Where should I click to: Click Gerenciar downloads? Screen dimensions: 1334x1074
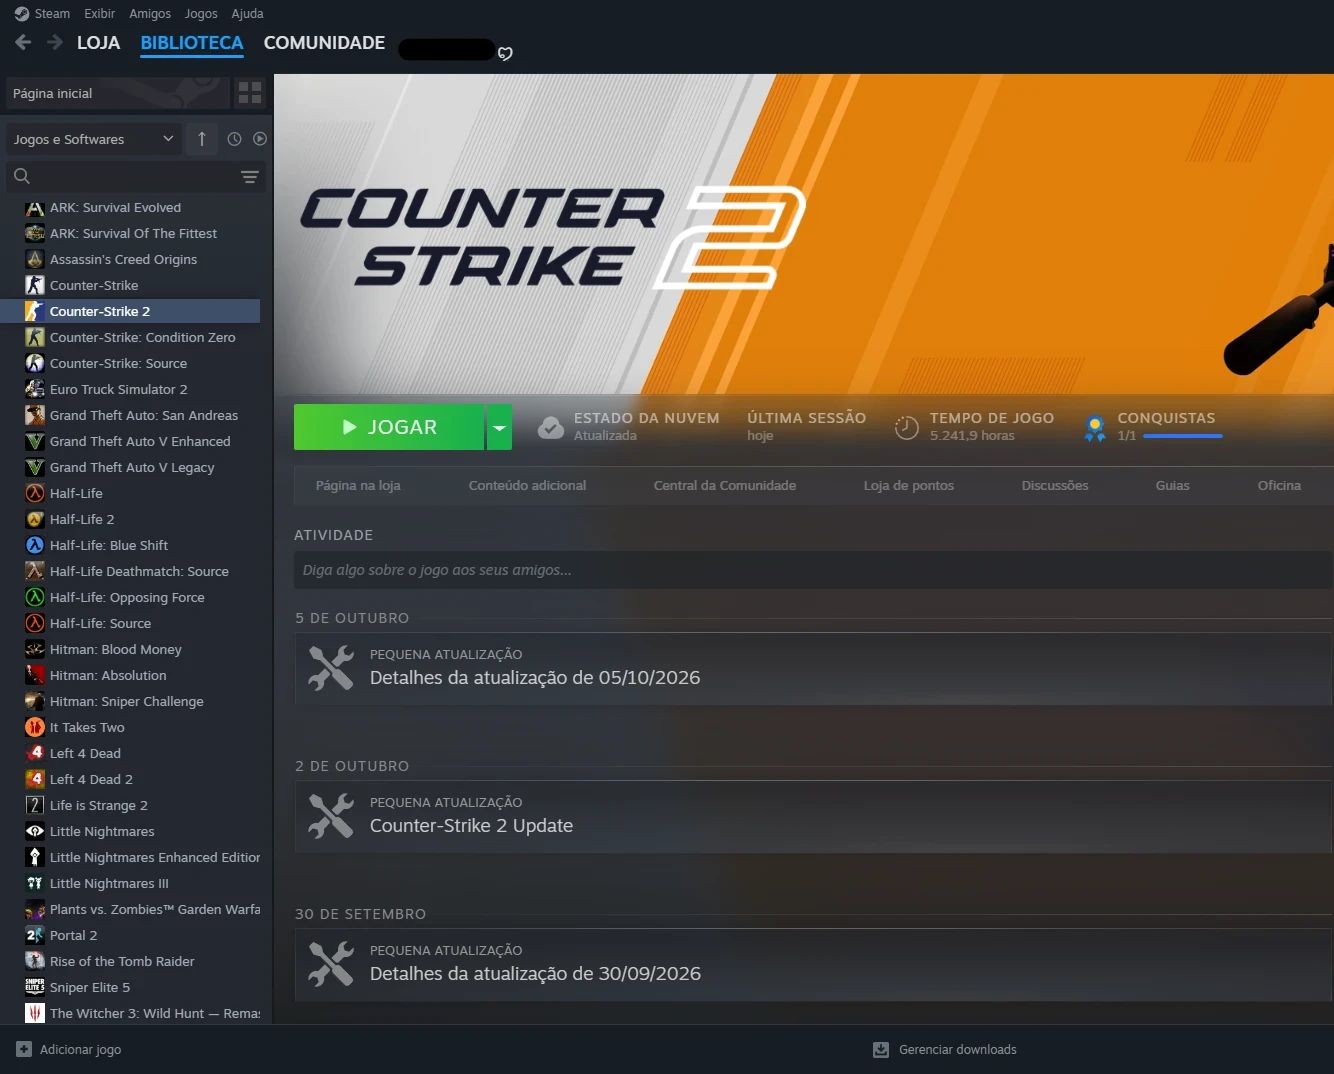[x=945, y=1049]
